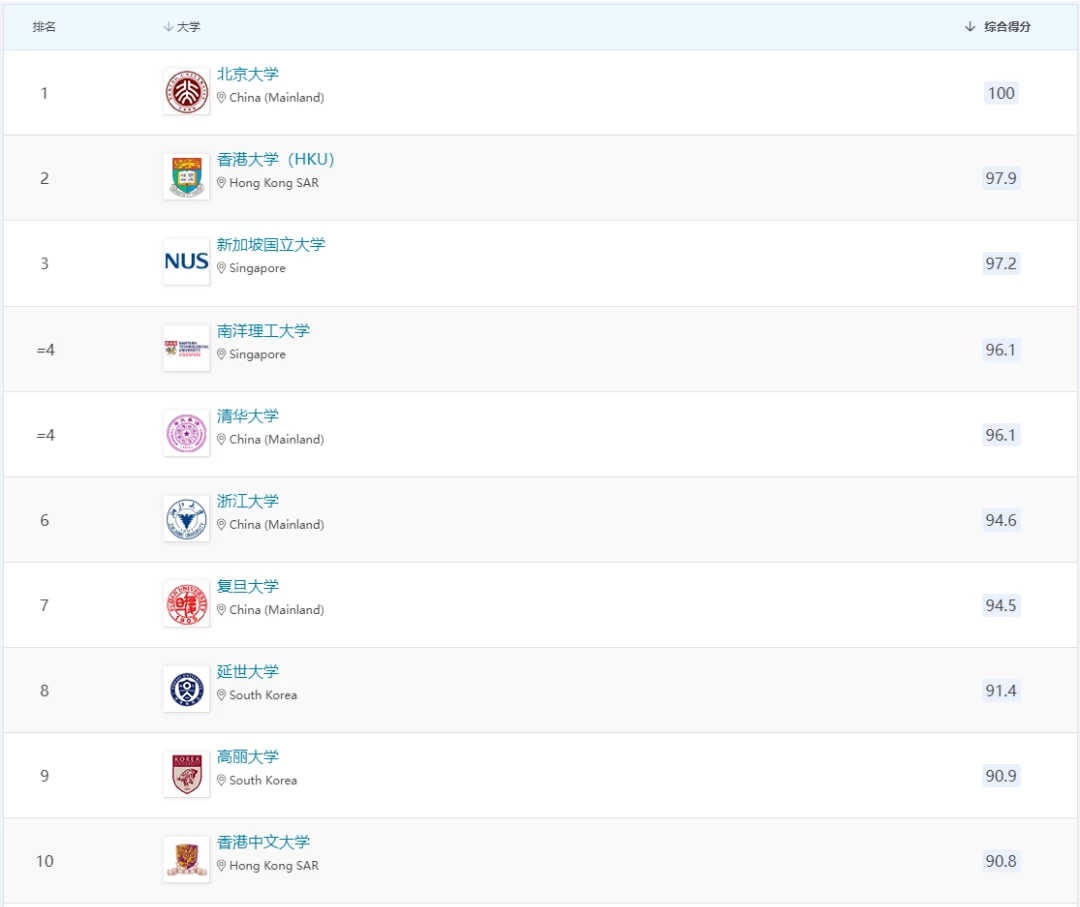Click rank number 8
The width and height of the screenshot is (1080, 907).
tap(44, 691)
